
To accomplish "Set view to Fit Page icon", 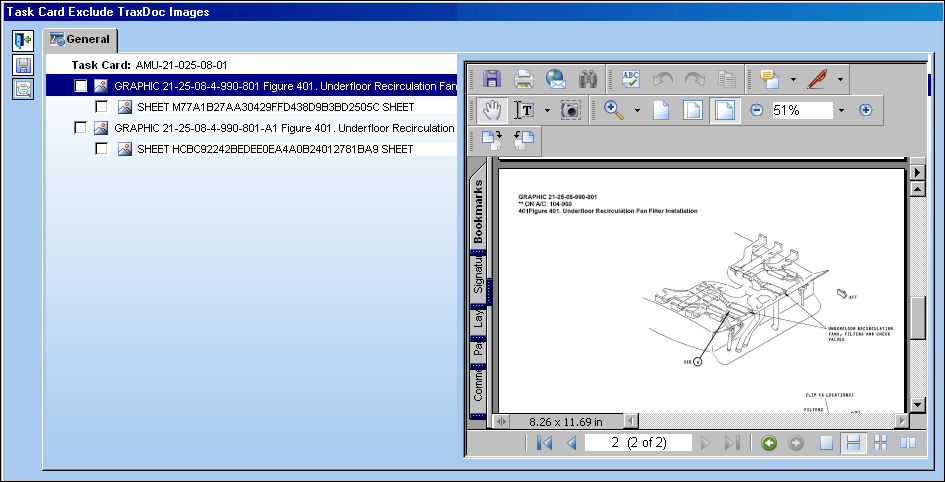I will click(x=692, y=110).
